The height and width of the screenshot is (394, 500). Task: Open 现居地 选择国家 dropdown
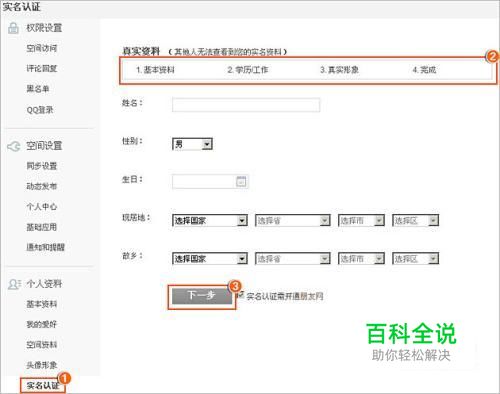210,220
